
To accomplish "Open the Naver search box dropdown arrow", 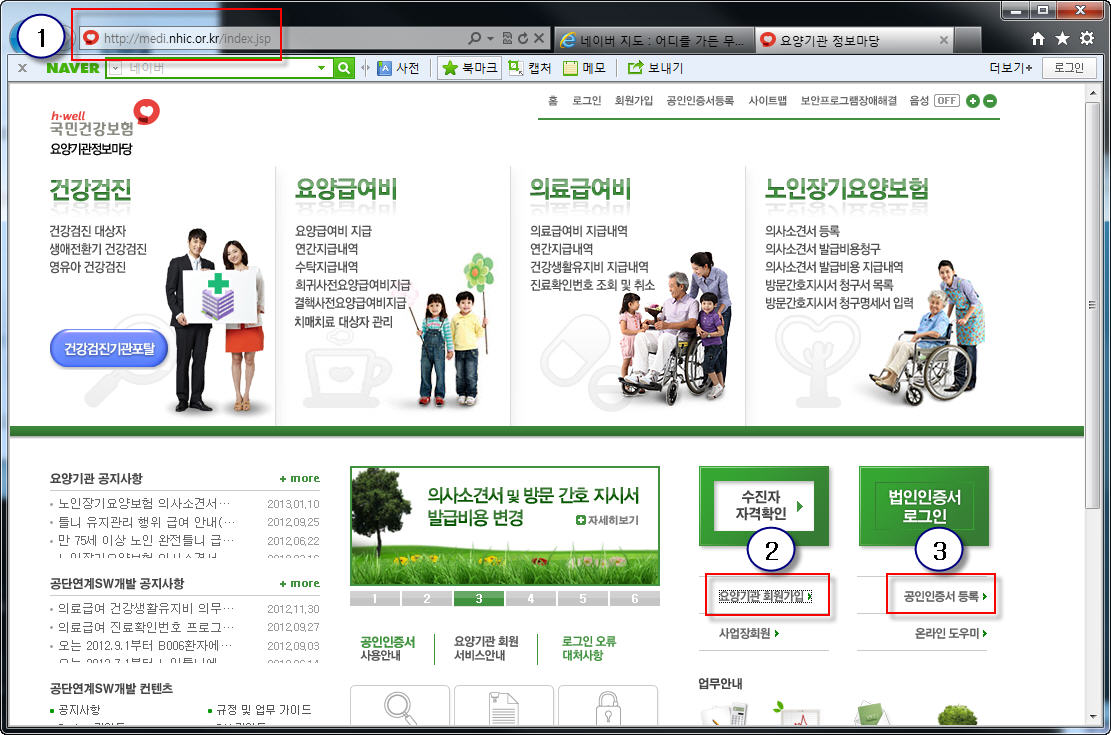I will tap(322, 68).
